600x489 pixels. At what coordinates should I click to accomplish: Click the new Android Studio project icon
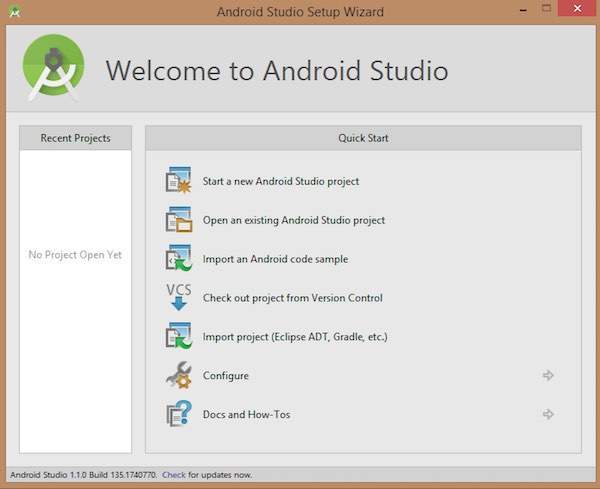click(178, 180)
